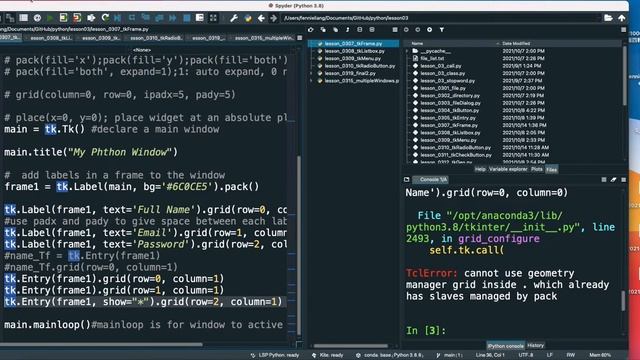Switch to the lesson_0309_tkMenu editor tab

click(100, 38)
